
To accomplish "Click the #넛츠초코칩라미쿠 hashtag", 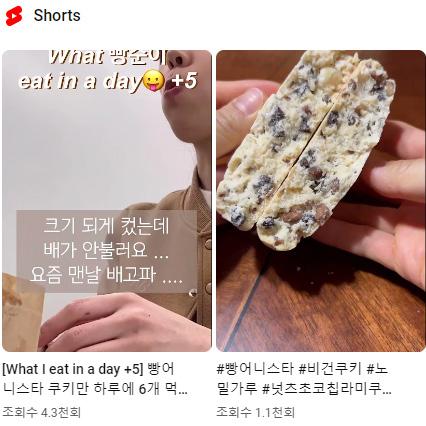I will coord(327,389).
